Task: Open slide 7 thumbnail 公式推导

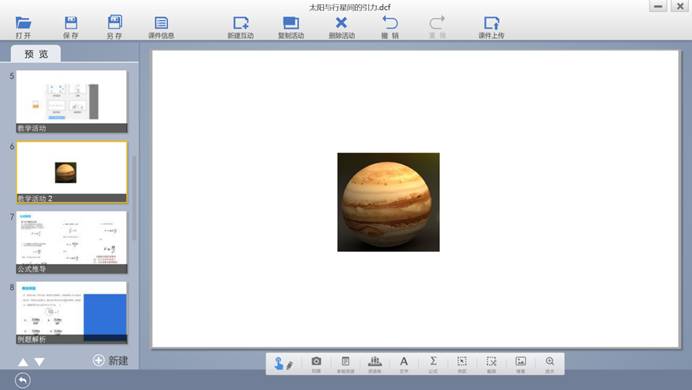Action: 71,242
